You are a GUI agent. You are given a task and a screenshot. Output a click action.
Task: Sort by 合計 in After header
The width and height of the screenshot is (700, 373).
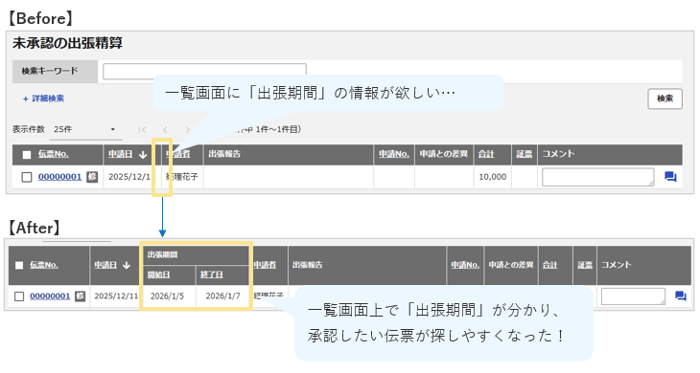[550, 265]
